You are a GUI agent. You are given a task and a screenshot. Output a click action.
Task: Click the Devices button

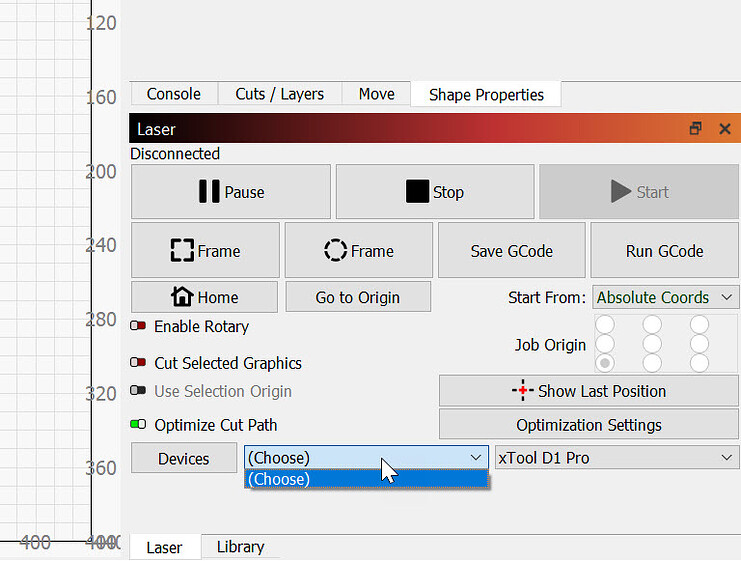[184, 459]
